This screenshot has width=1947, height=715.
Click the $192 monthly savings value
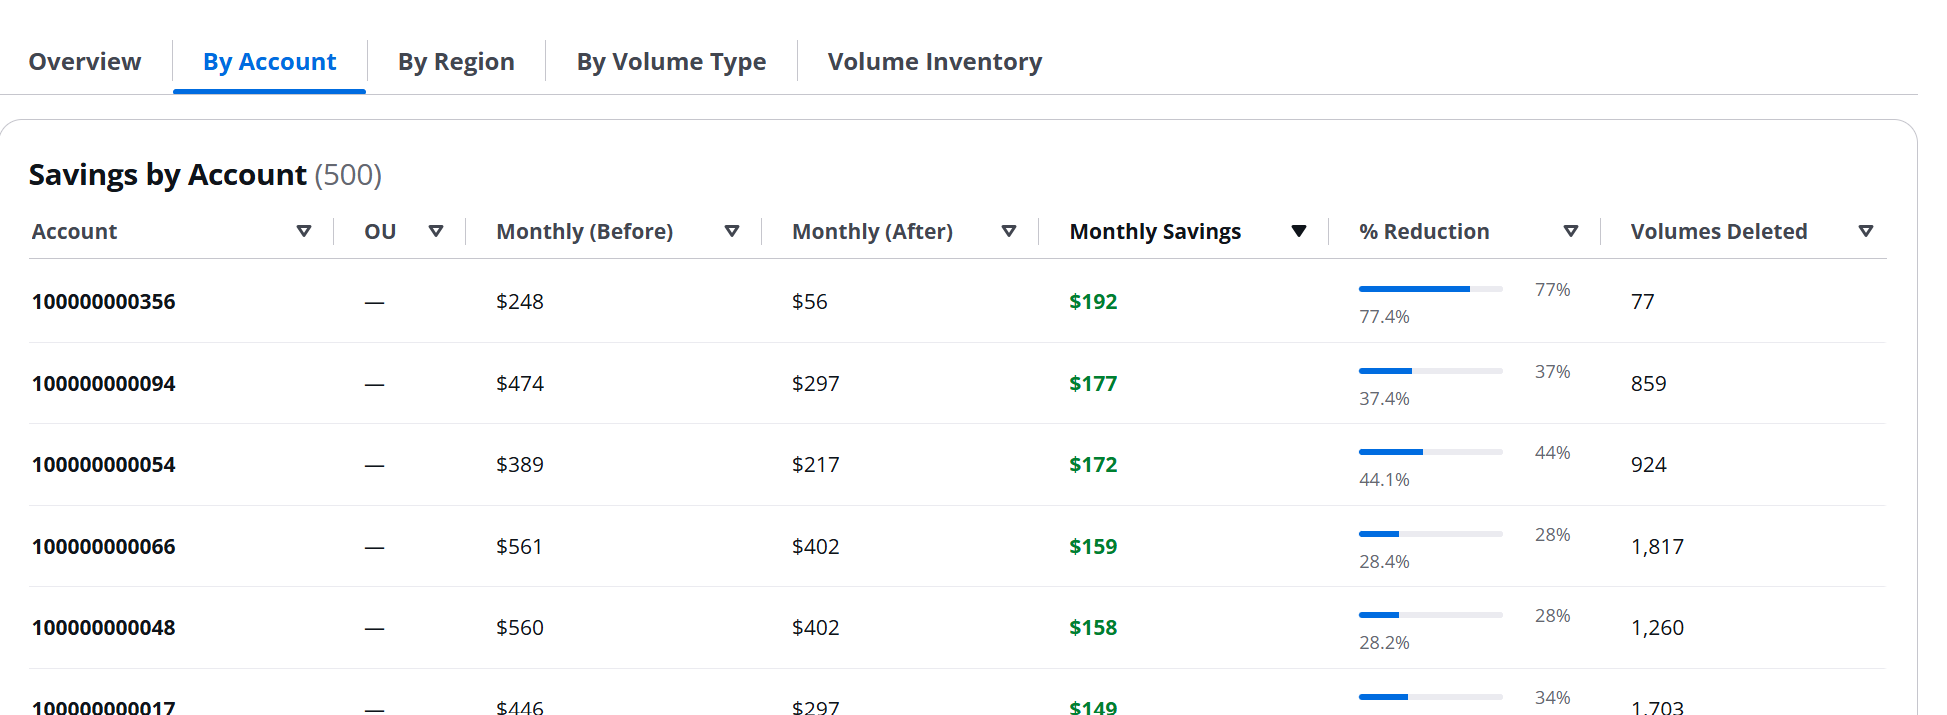coord(1093,301)
